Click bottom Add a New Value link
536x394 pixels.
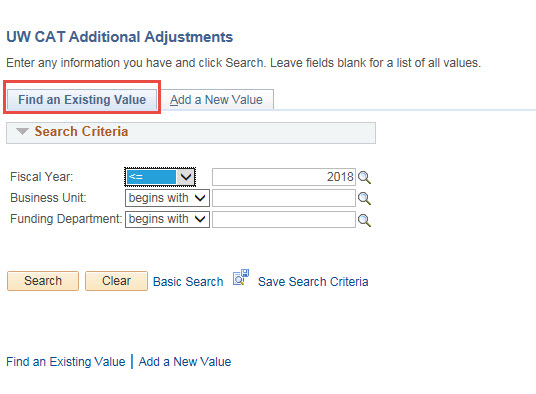click(185, 362)
